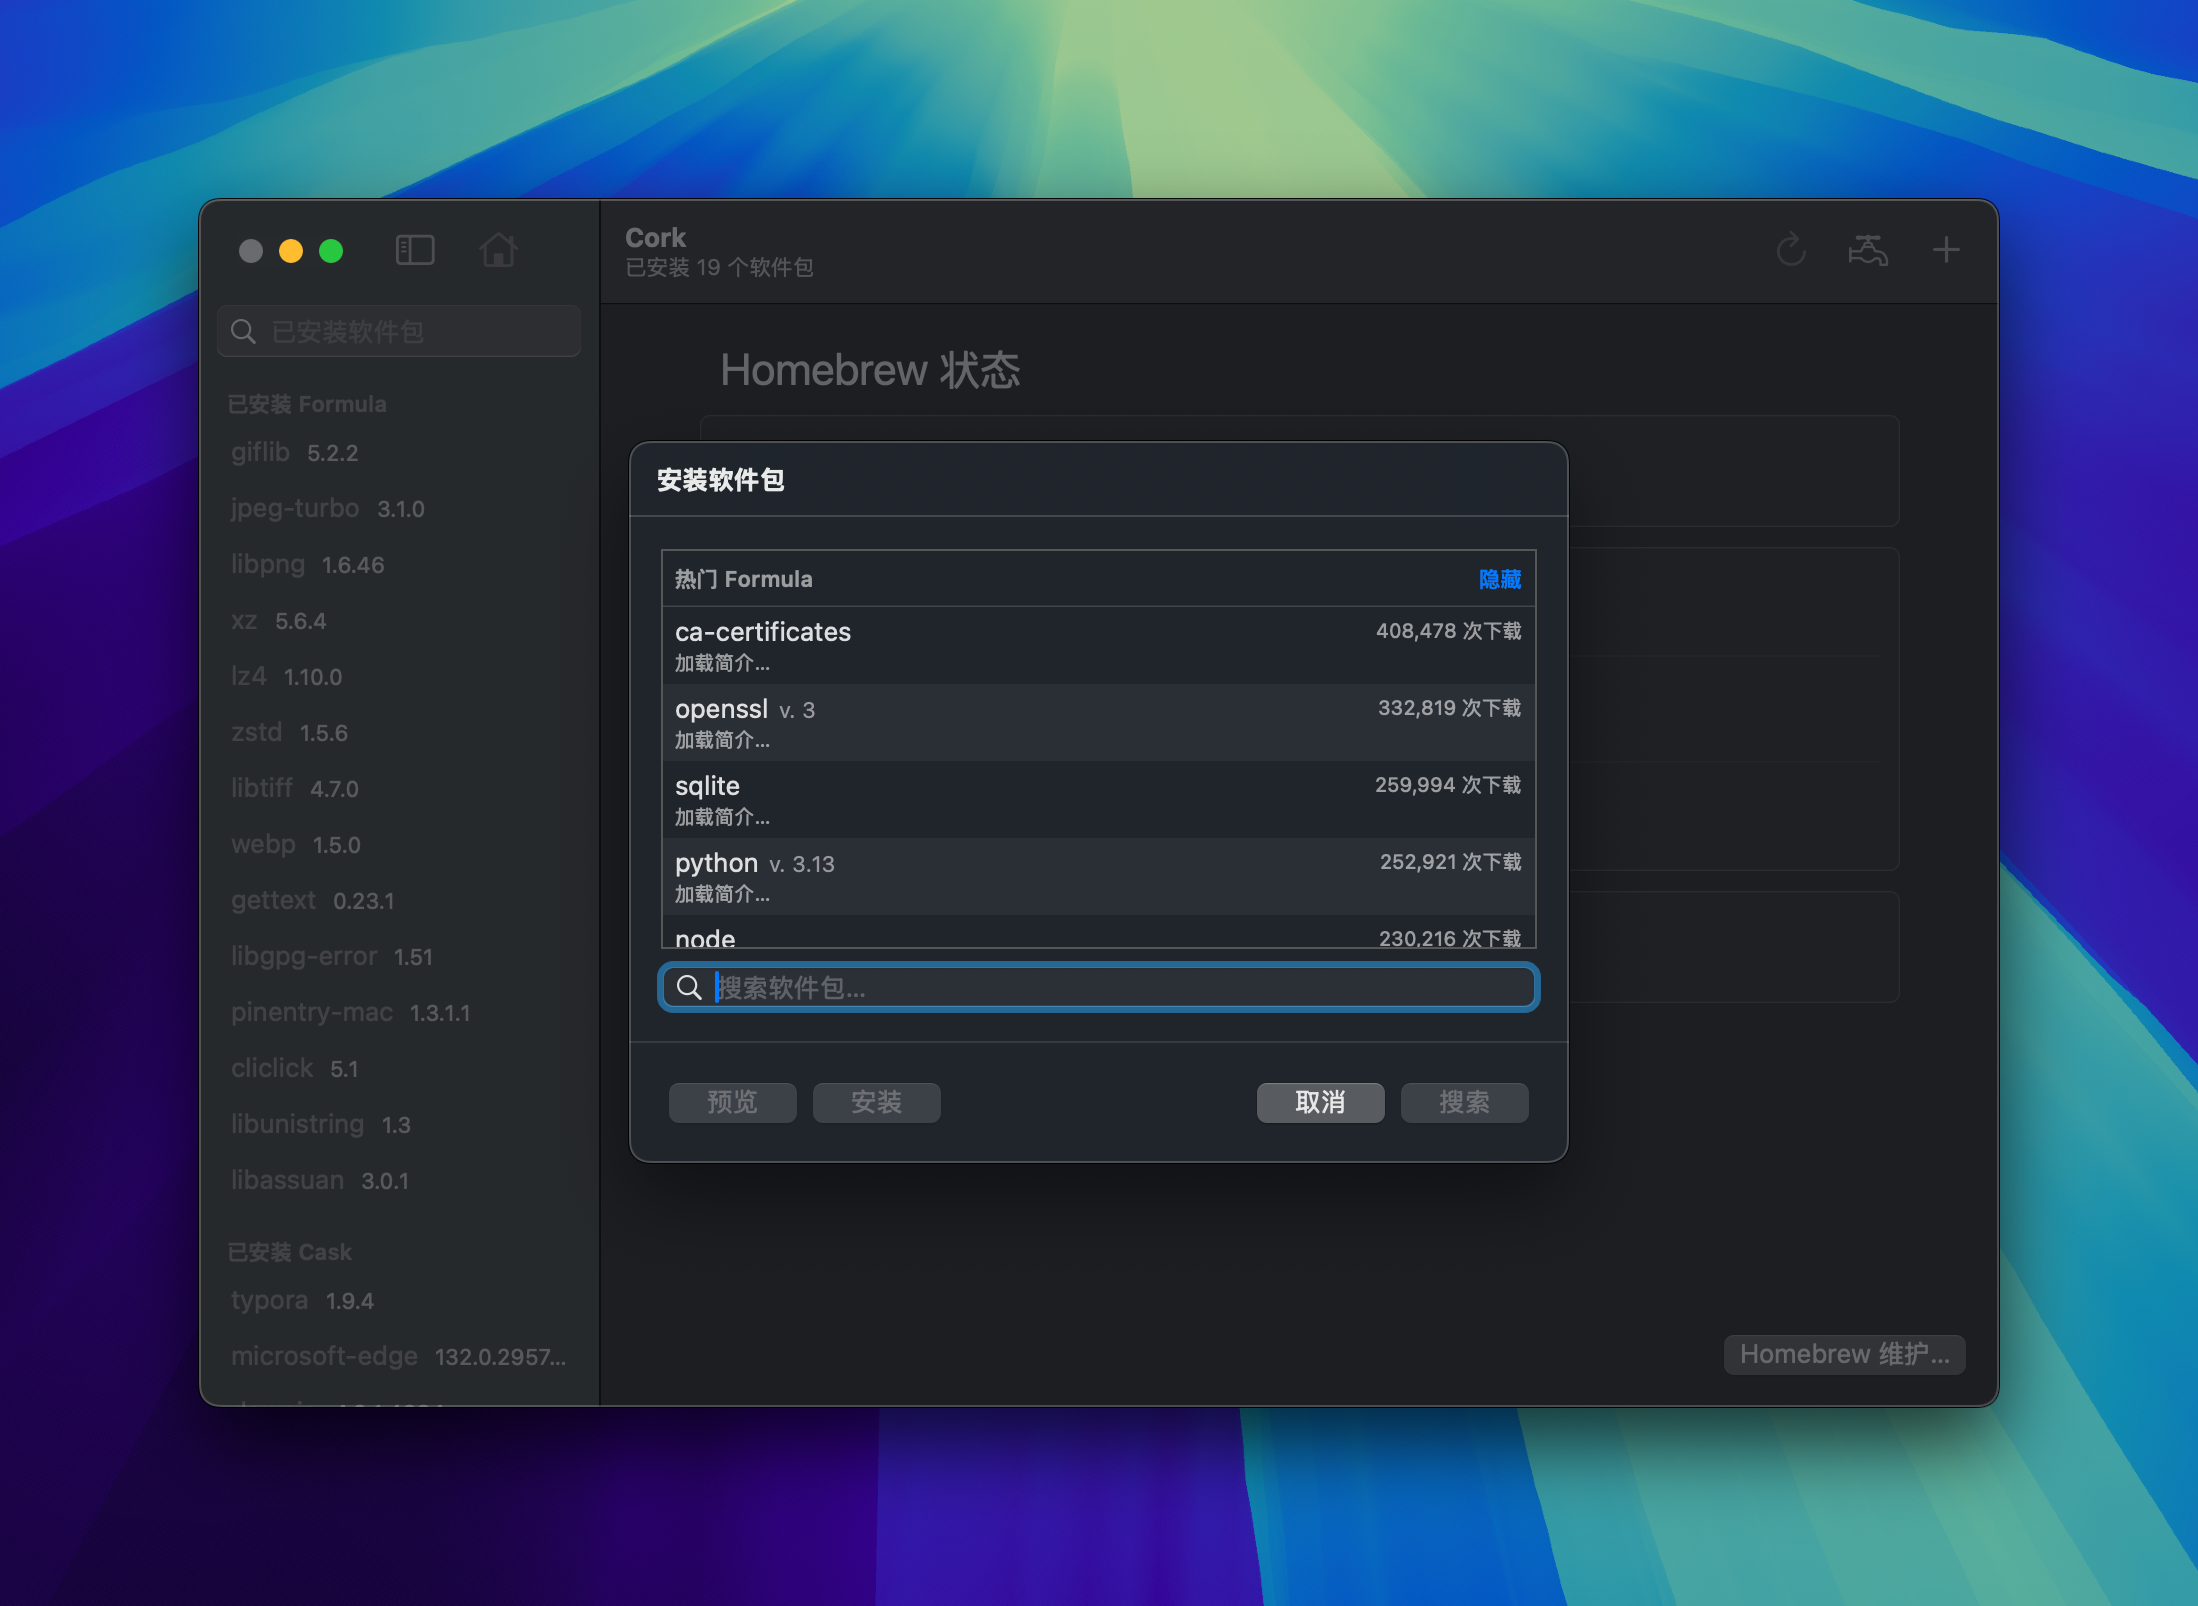The width and height of the screenshot is (2198, 1606).
Task: Open Homebrew maintenance button
Action: click(x=1845, y=1354)
